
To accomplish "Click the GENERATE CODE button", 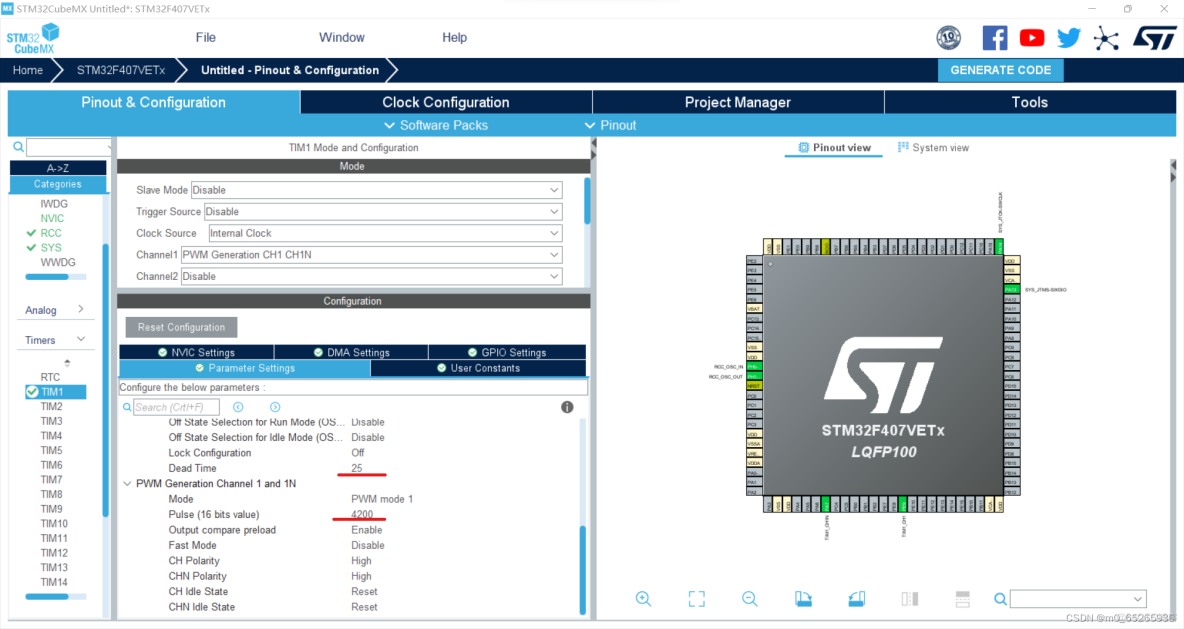I will click(1000, 70).
